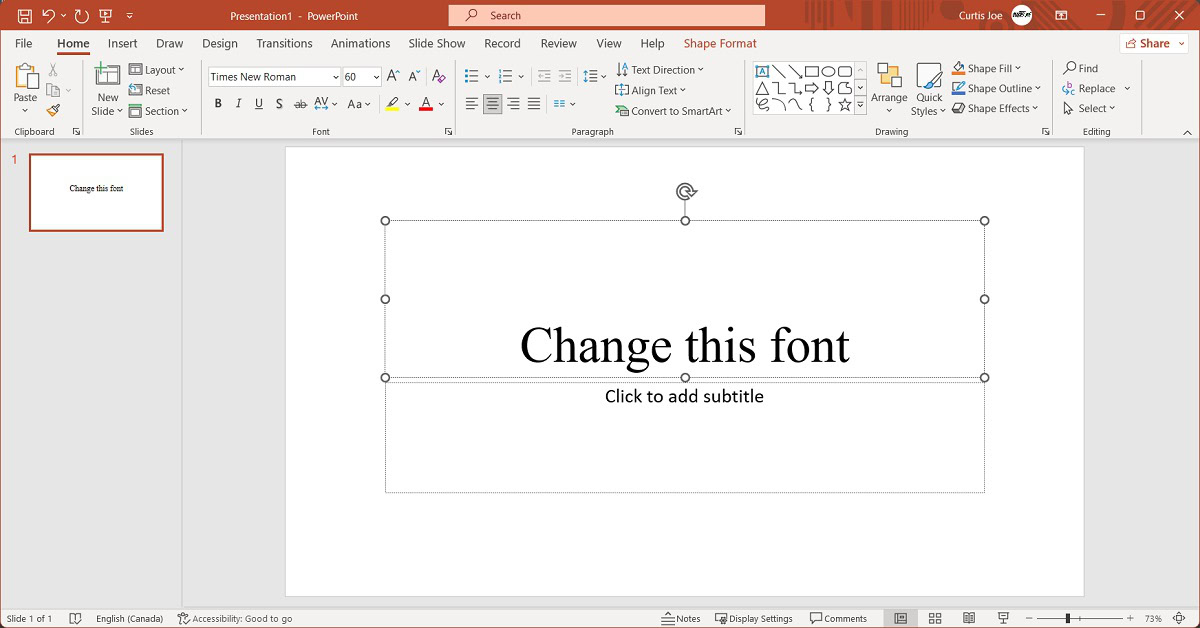
Task: Toggle Italic formatting
Action: (238, 104)
